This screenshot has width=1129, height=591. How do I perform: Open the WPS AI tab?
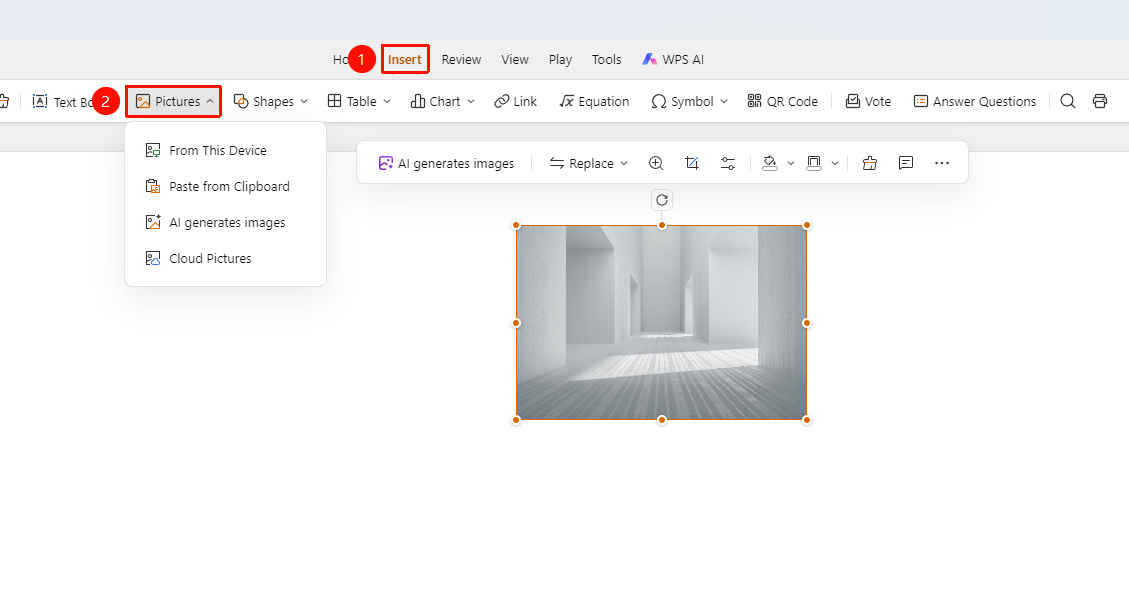(x=673, y=60)
